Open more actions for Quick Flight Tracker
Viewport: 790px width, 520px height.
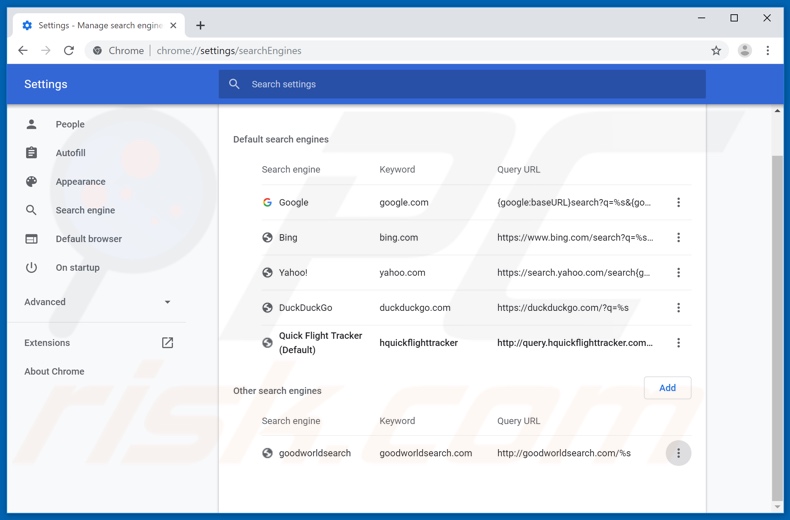click(x=678, y=343)
